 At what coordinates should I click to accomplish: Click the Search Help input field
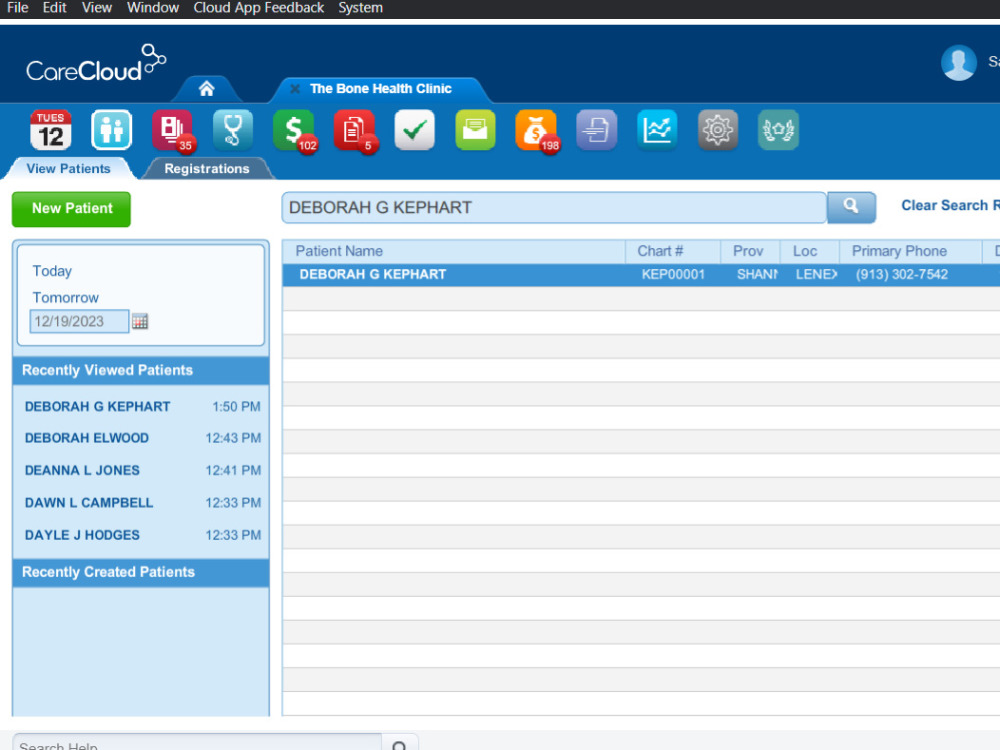[x=196, y=744]
